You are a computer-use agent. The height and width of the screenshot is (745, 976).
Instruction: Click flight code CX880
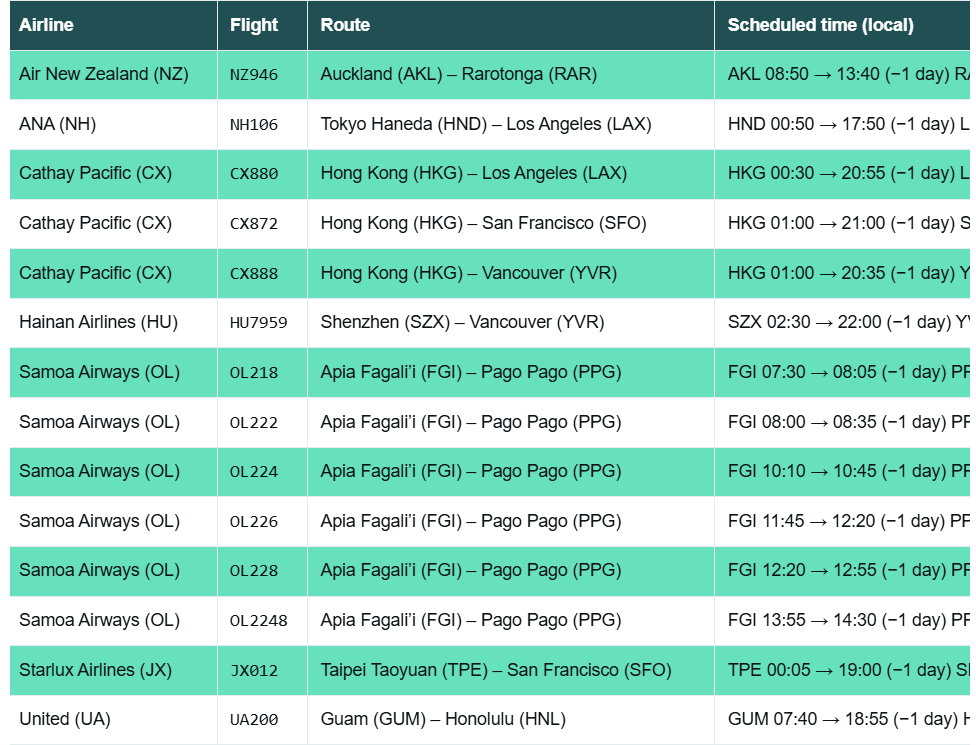click(254, 174)
